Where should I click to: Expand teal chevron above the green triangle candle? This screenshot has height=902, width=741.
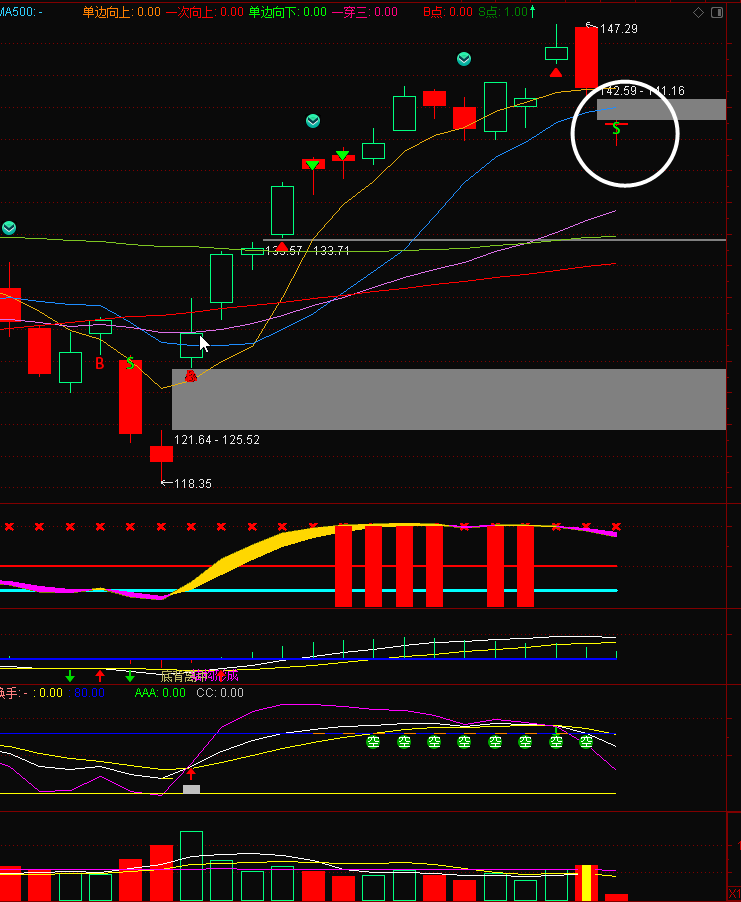313,121
